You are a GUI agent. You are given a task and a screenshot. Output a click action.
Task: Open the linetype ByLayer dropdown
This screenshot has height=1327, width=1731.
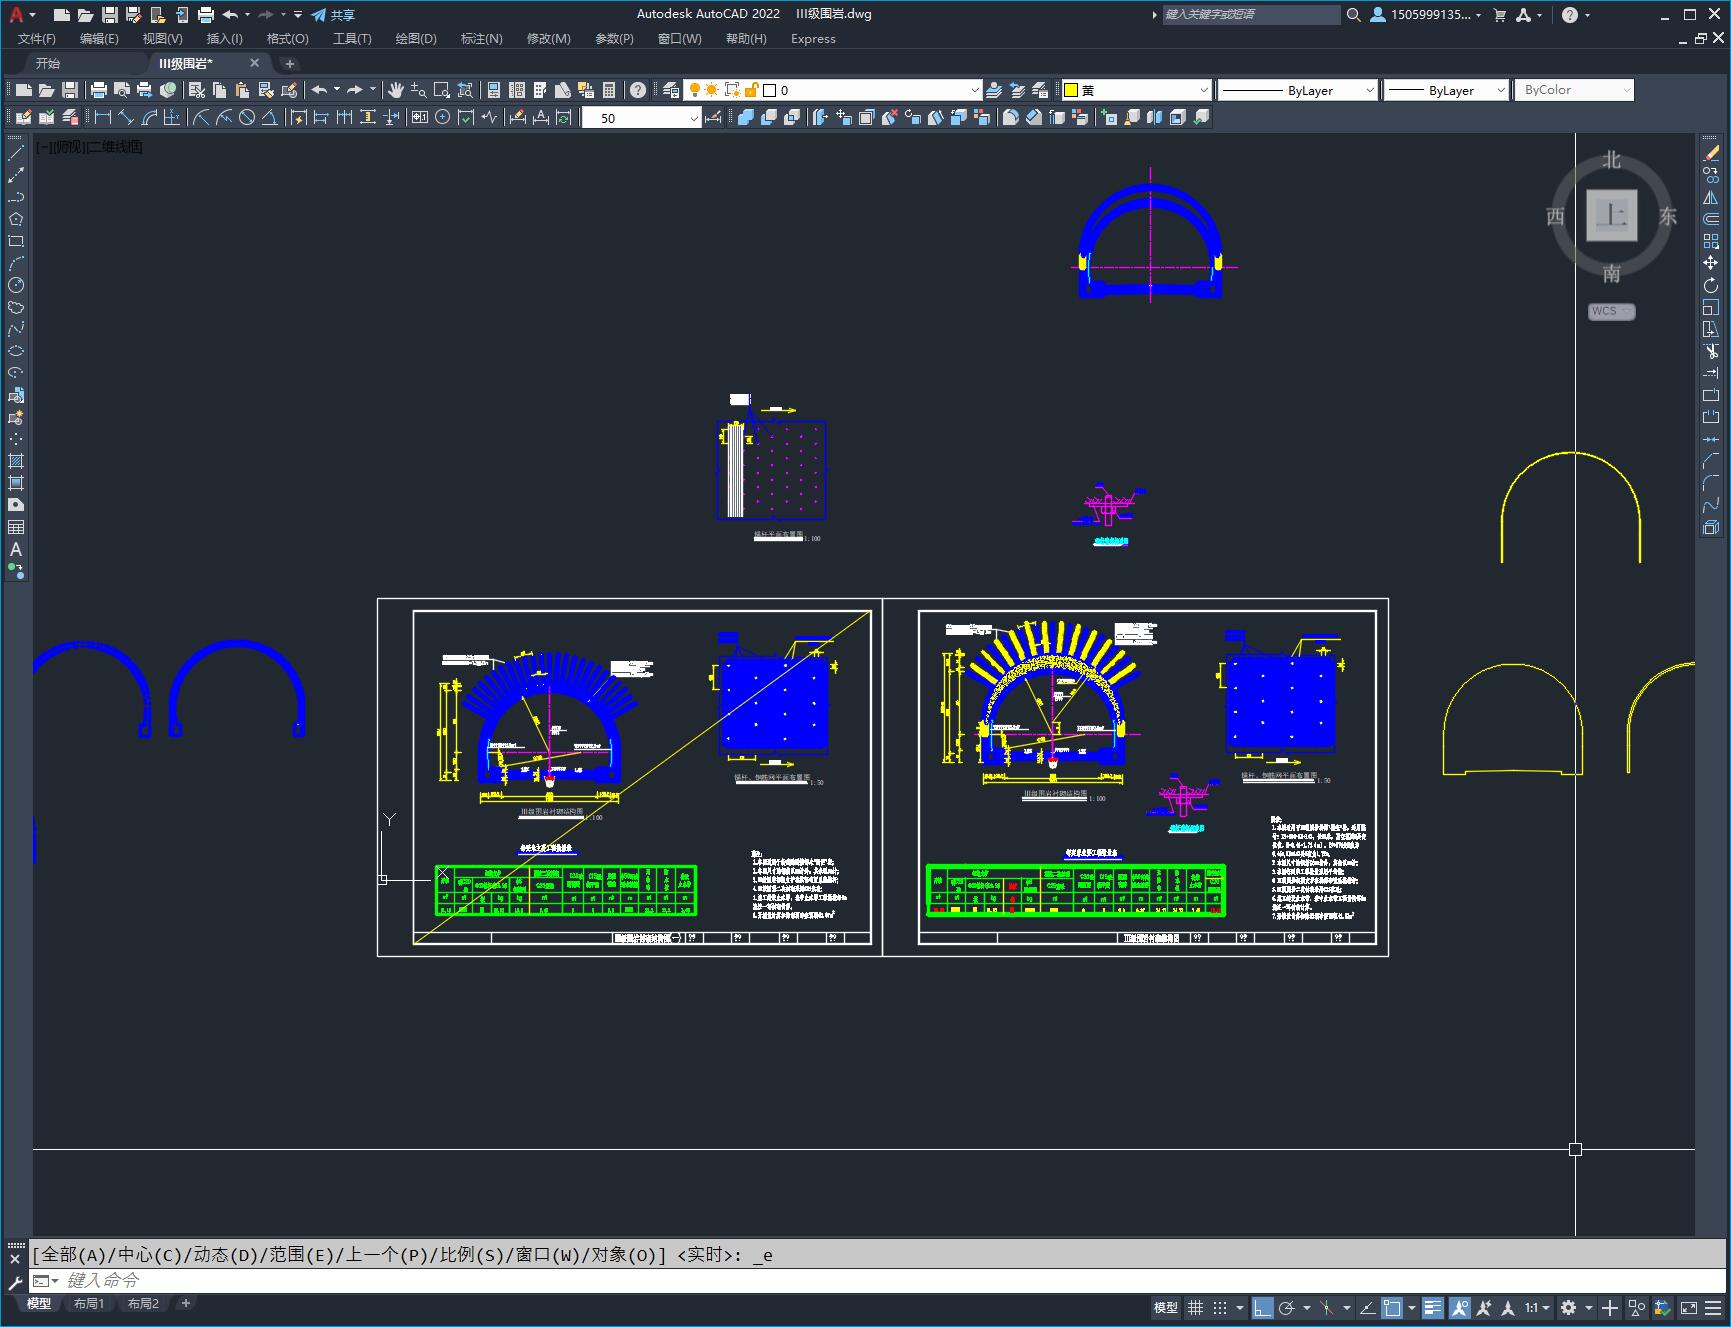click(x=1297, y=90)
